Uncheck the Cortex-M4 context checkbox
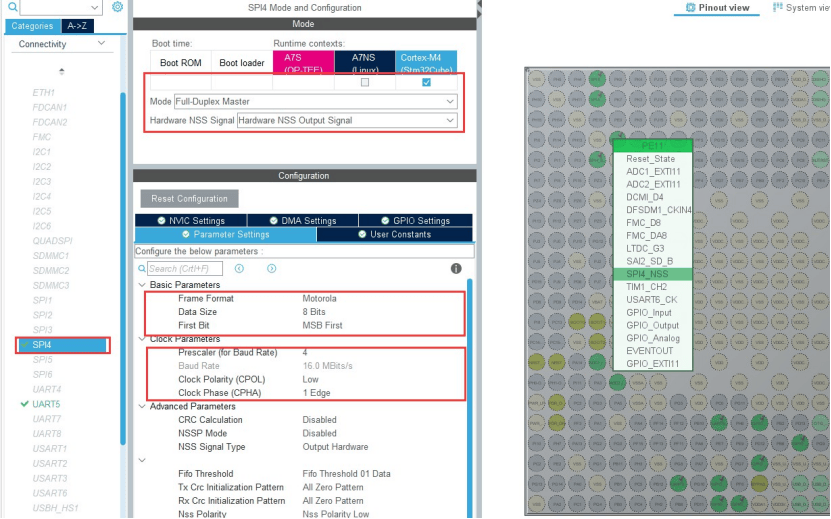831x519 pixels. tap(426, 82)
